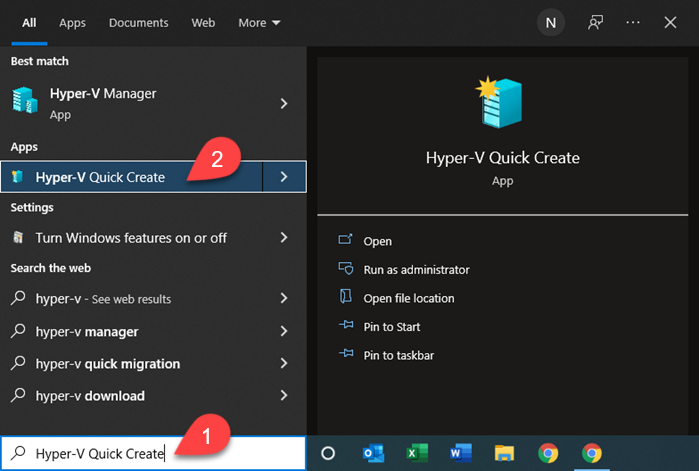Click the N user account avatar

551,23
